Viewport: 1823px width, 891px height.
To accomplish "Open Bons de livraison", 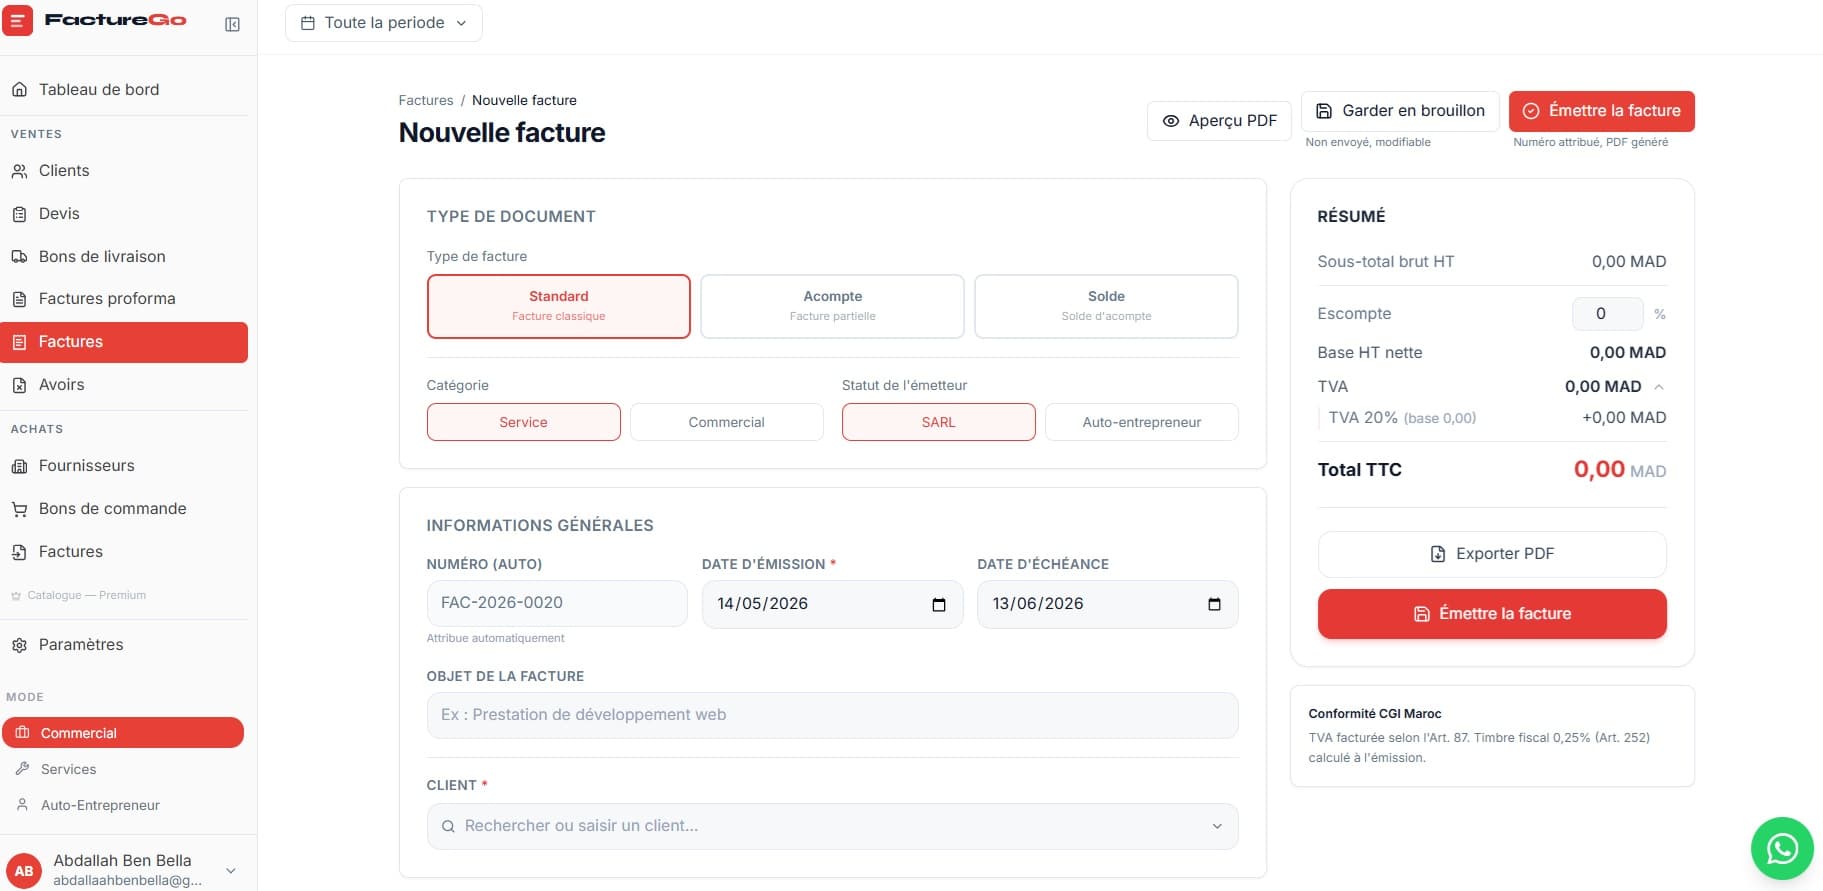I will (x=124, y=257).
